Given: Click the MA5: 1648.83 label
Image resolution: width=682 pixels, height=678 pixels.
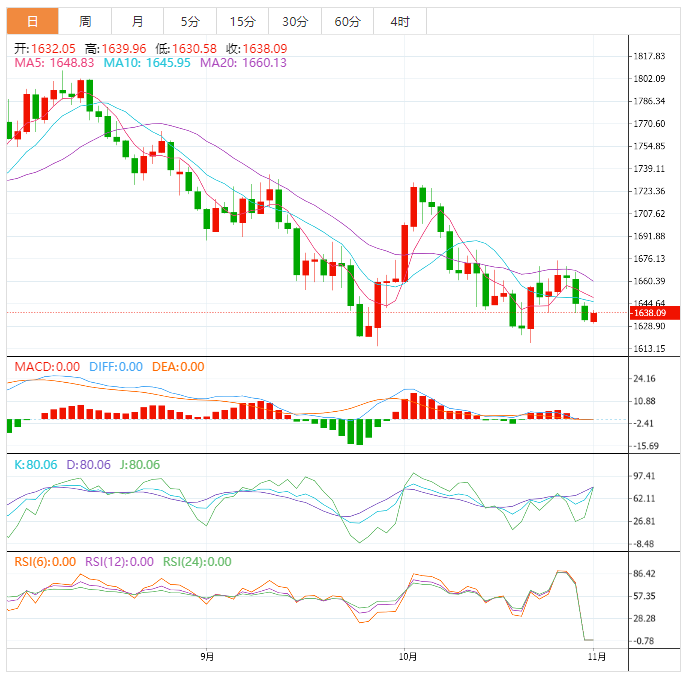Looking at the screenshot, I should (x=54, y=63).
